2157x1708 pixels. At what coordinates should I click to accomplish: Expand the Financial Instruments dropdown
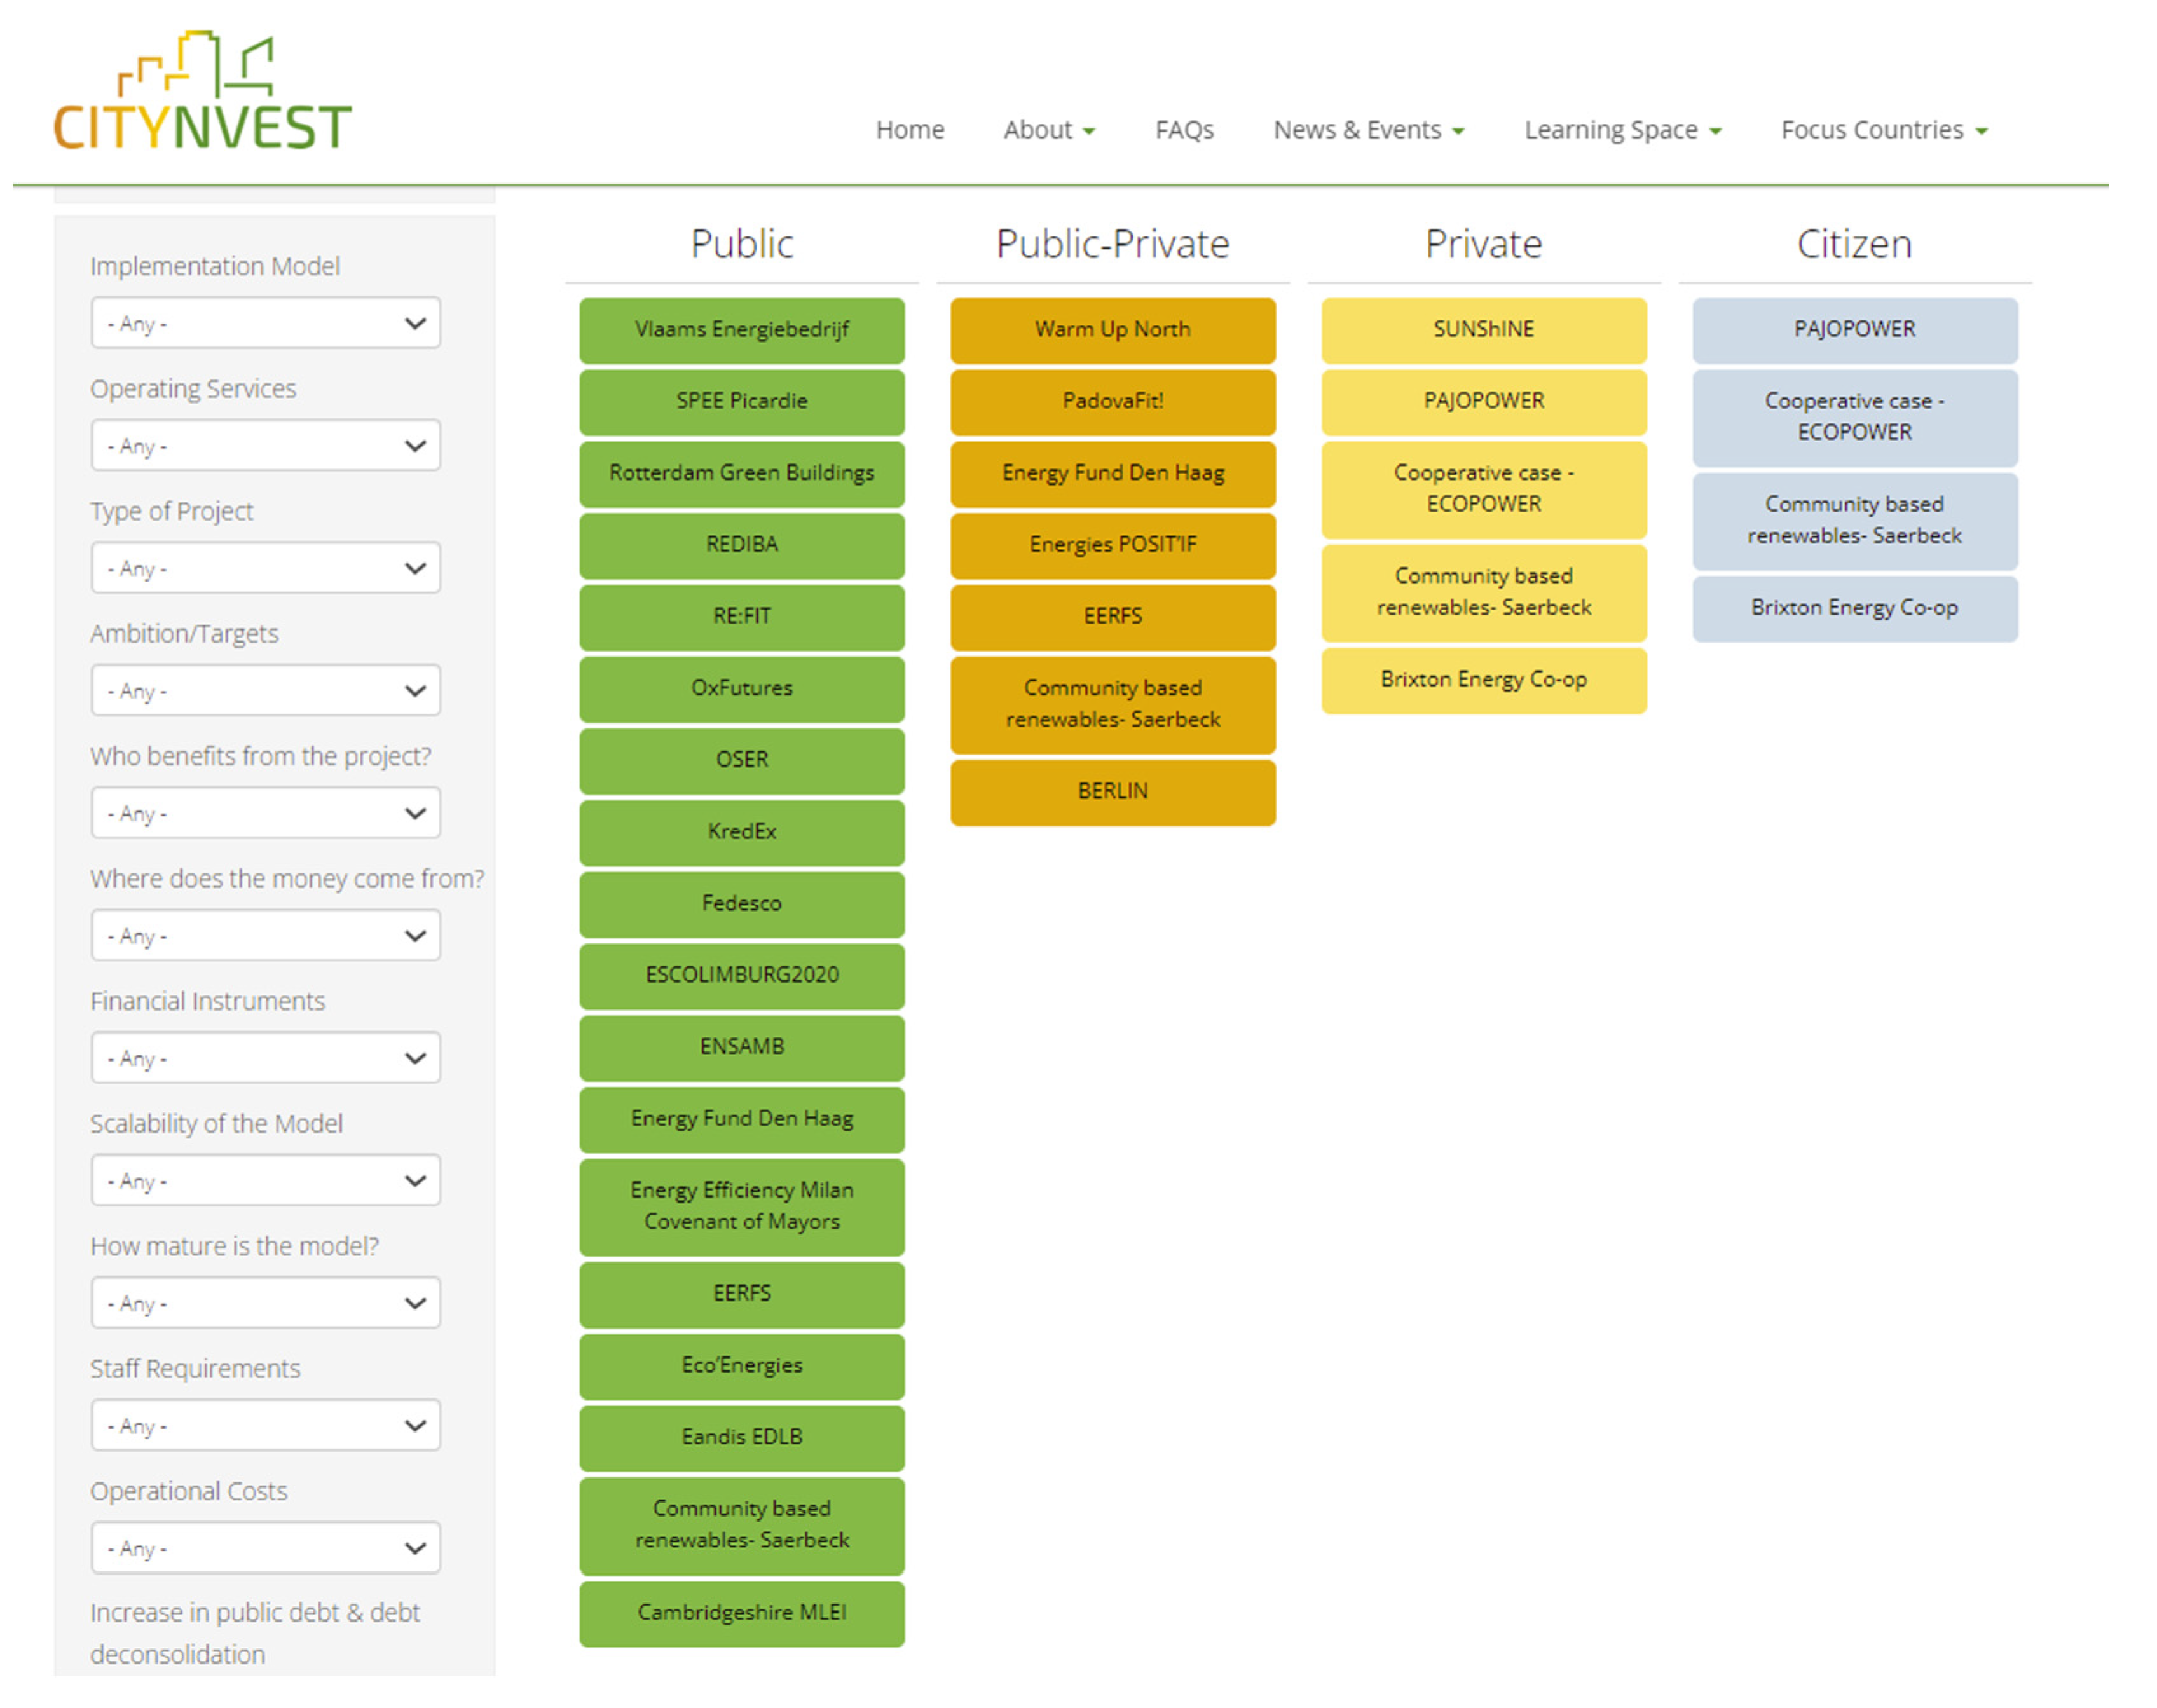click(265, 1058)
